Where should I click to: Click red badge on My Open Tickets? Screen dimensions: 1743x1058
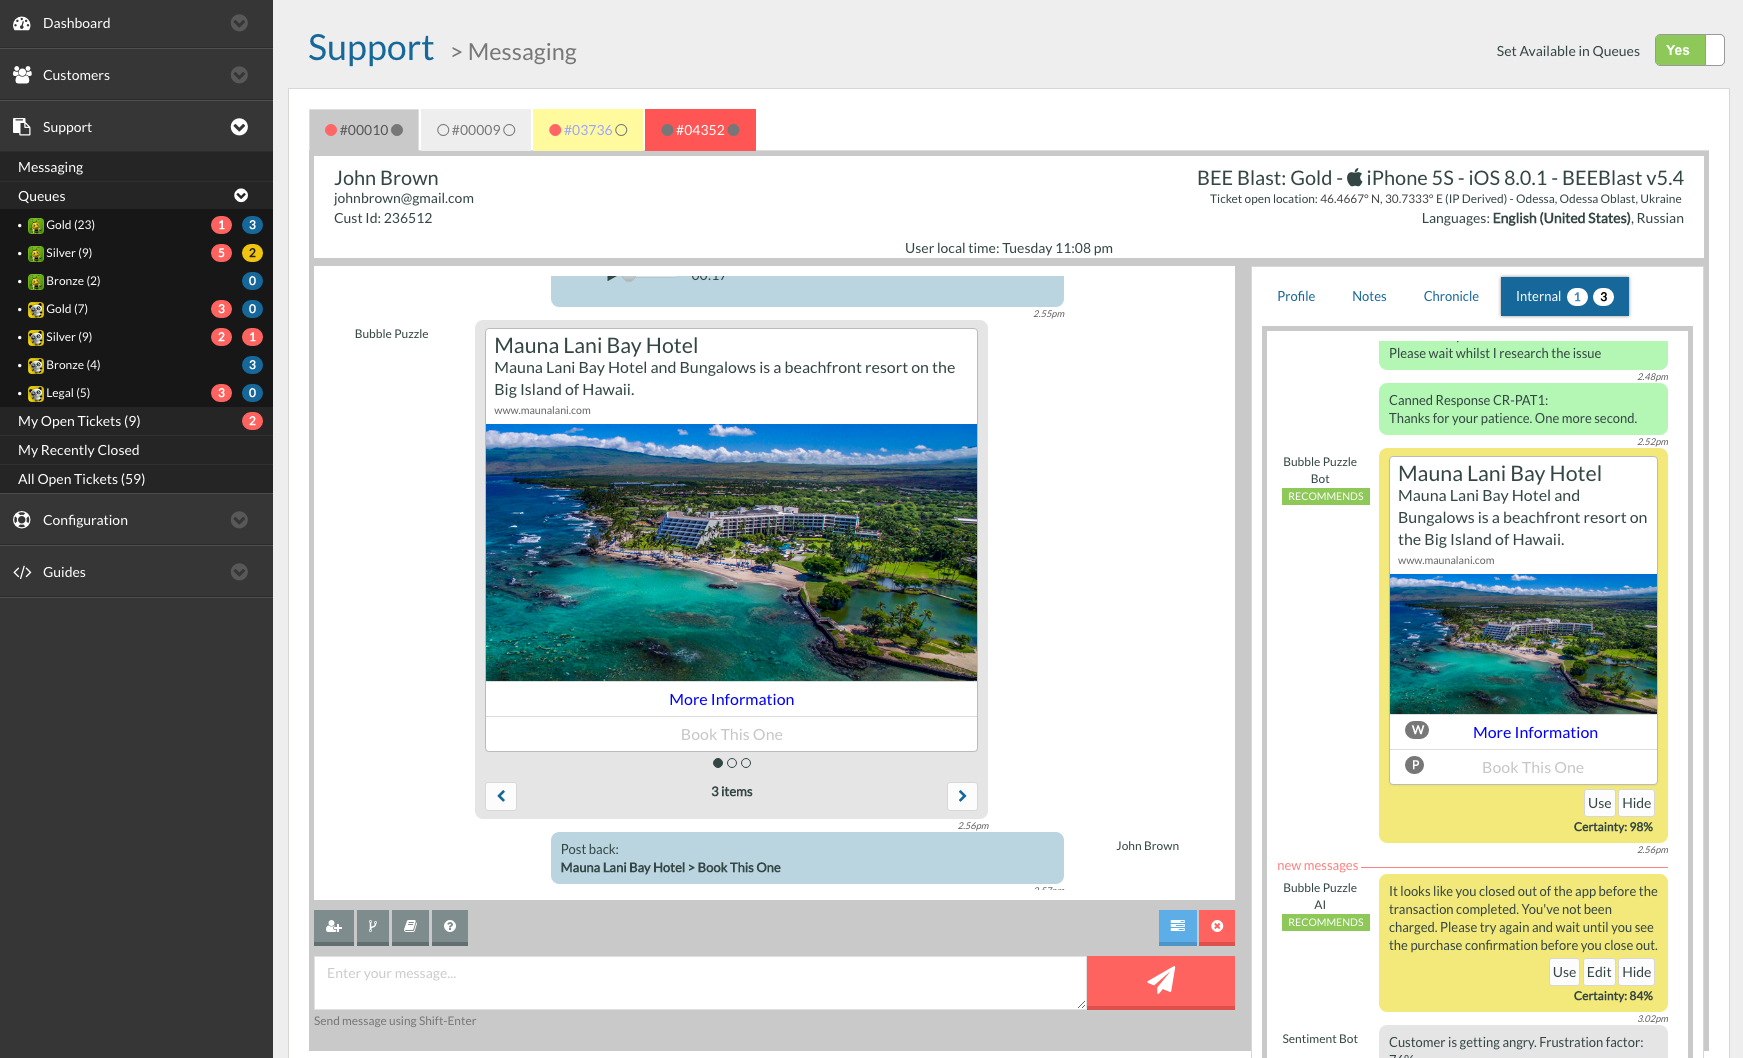coord(253,421)
